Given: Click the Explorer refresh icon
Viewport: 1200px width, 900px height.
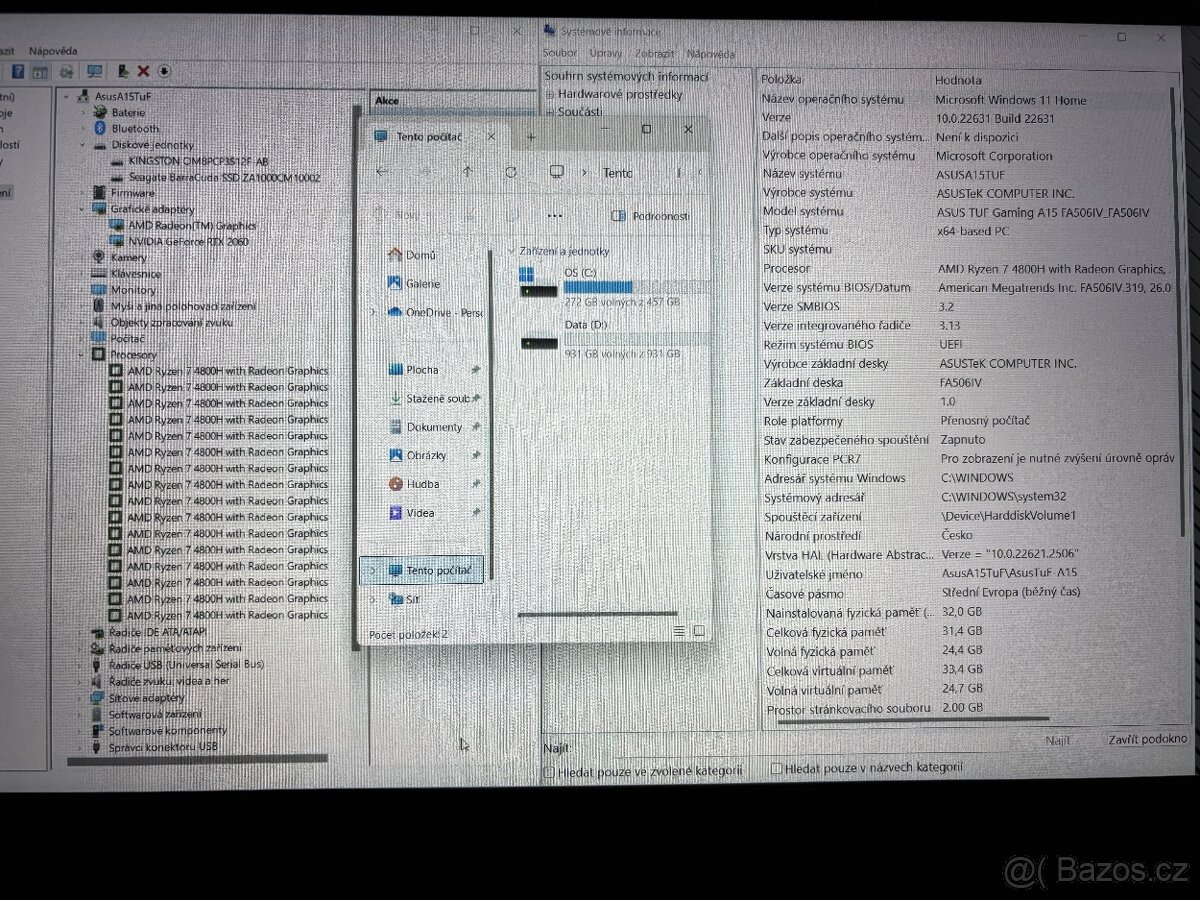Looking at the screenshot, I should [511, 172].
